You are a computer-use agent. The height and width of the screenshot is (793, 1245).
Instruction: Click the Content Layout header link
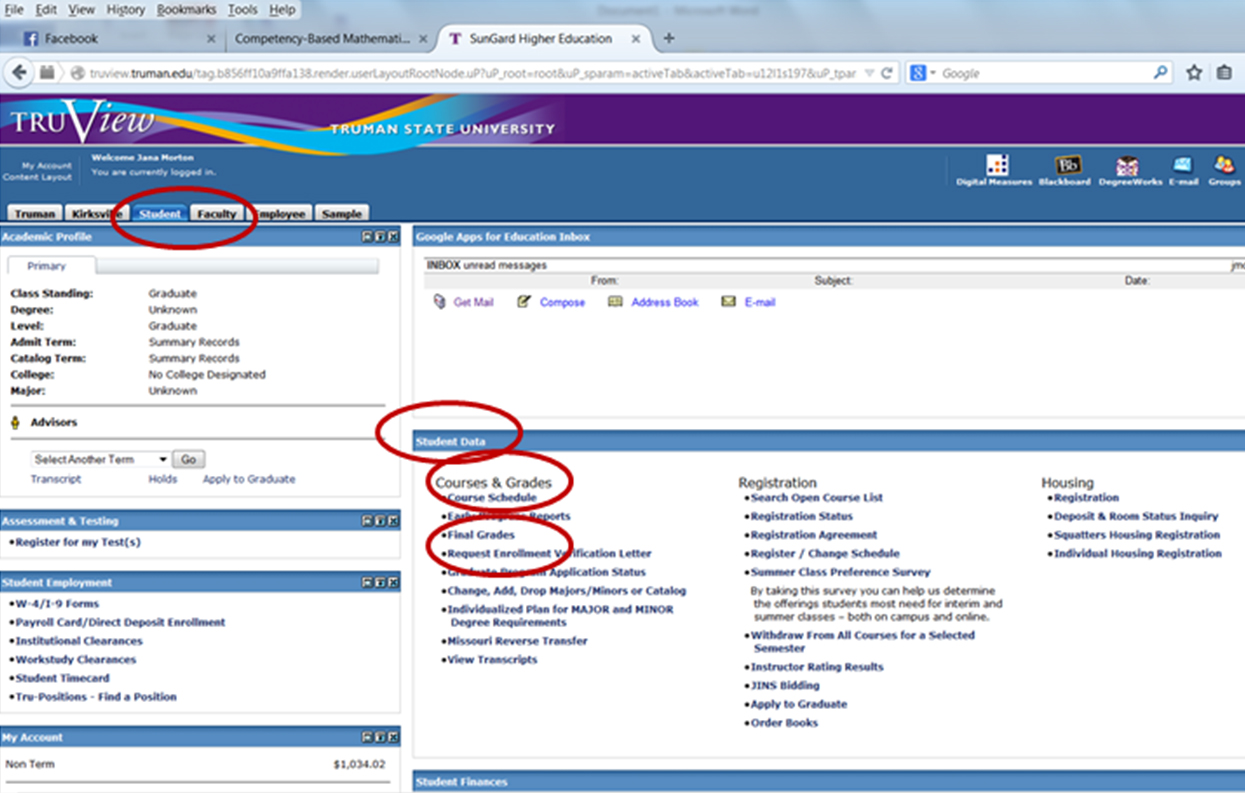click(37, 177)
